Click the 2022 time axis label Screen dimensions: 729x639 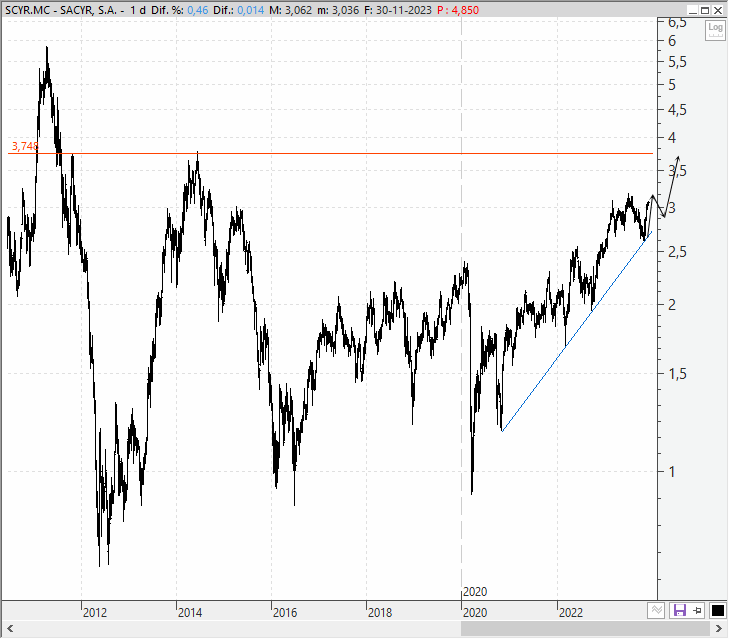pos(570,612)
